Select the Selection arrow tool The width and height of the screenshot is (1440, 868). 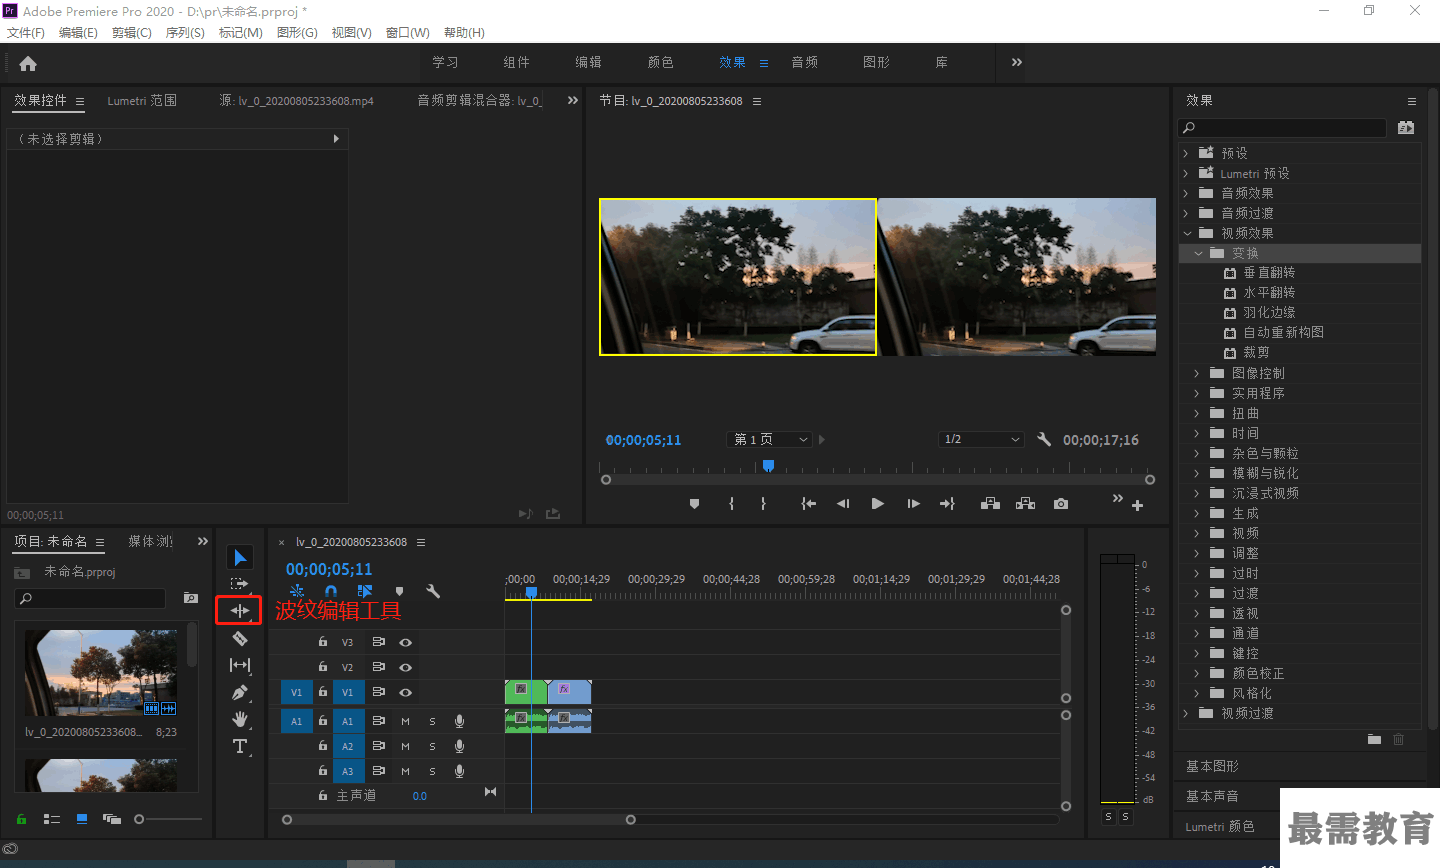(x=240, y=557)
